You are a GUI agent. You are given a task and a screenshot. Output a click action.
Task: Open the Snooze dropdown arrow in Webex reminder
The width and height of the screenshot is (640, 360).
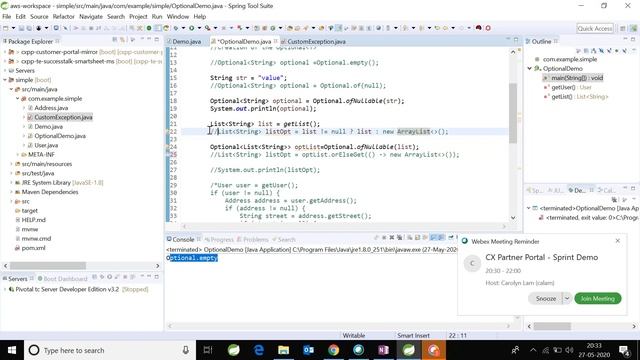pyautogui.click(x=567, y=299)
